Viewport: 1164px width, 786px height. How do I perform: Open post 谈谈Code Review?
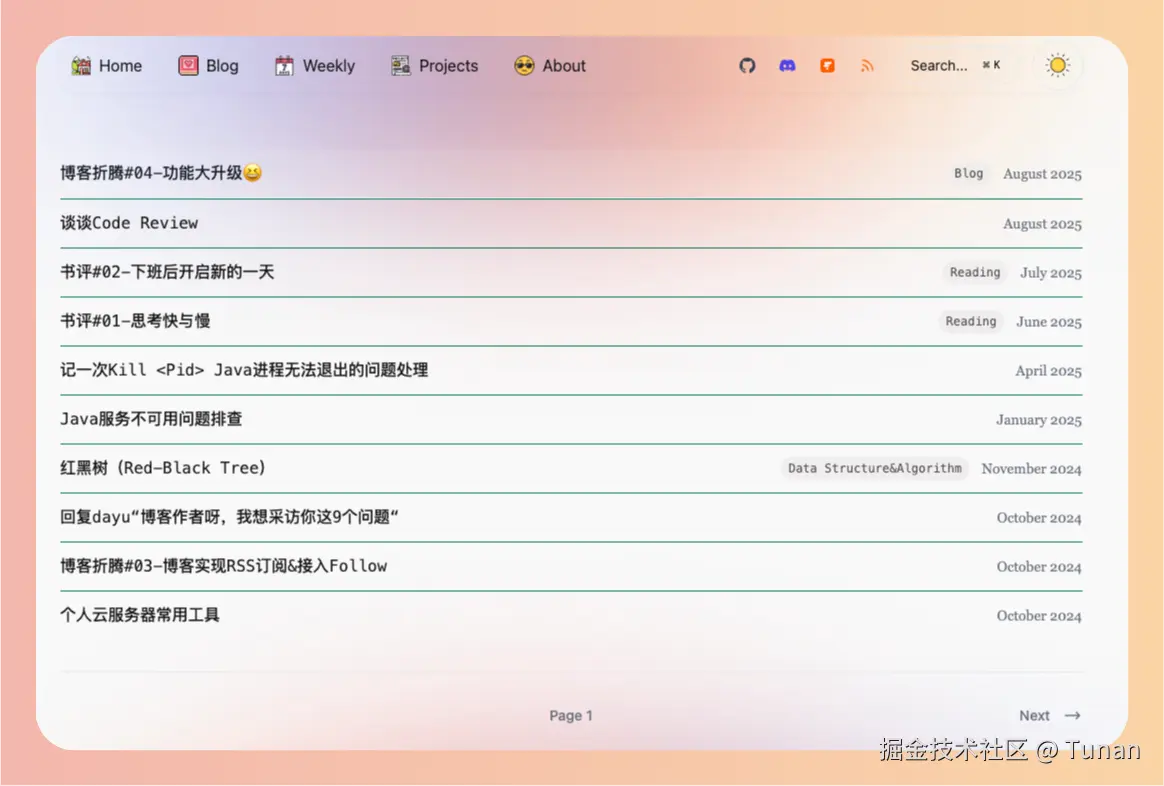tap(129, 223)
